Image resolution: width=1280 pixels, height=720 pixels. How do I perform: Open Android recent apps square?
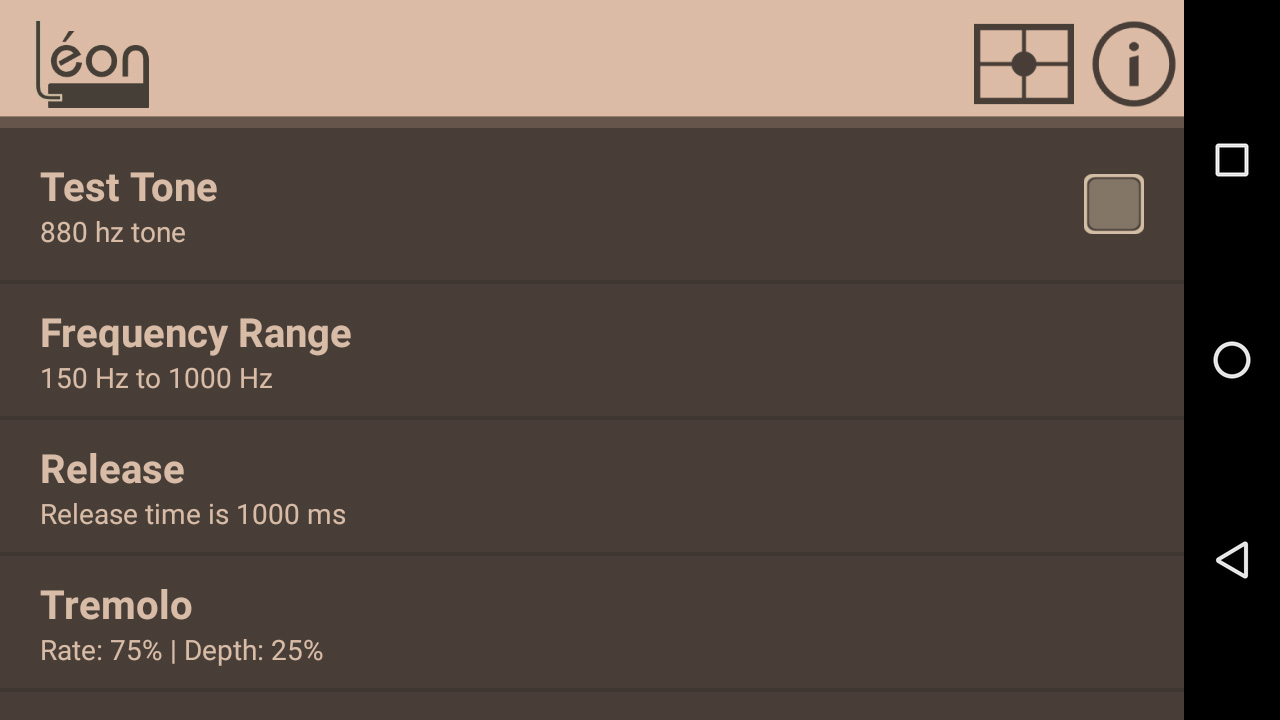pyautogui.click(x=1231, y=160)
